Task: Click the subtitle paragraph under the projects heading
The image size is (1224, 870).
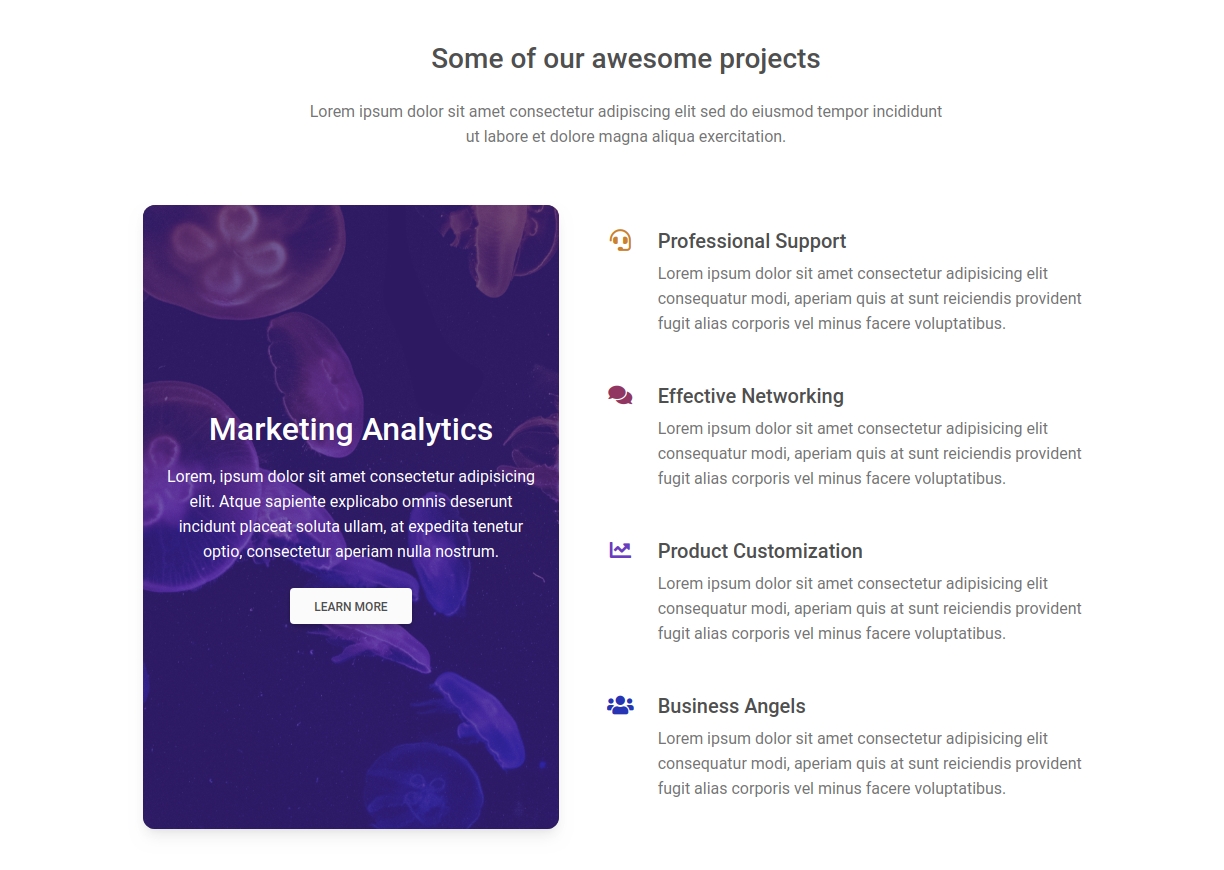Action: (x=626, y=124)
